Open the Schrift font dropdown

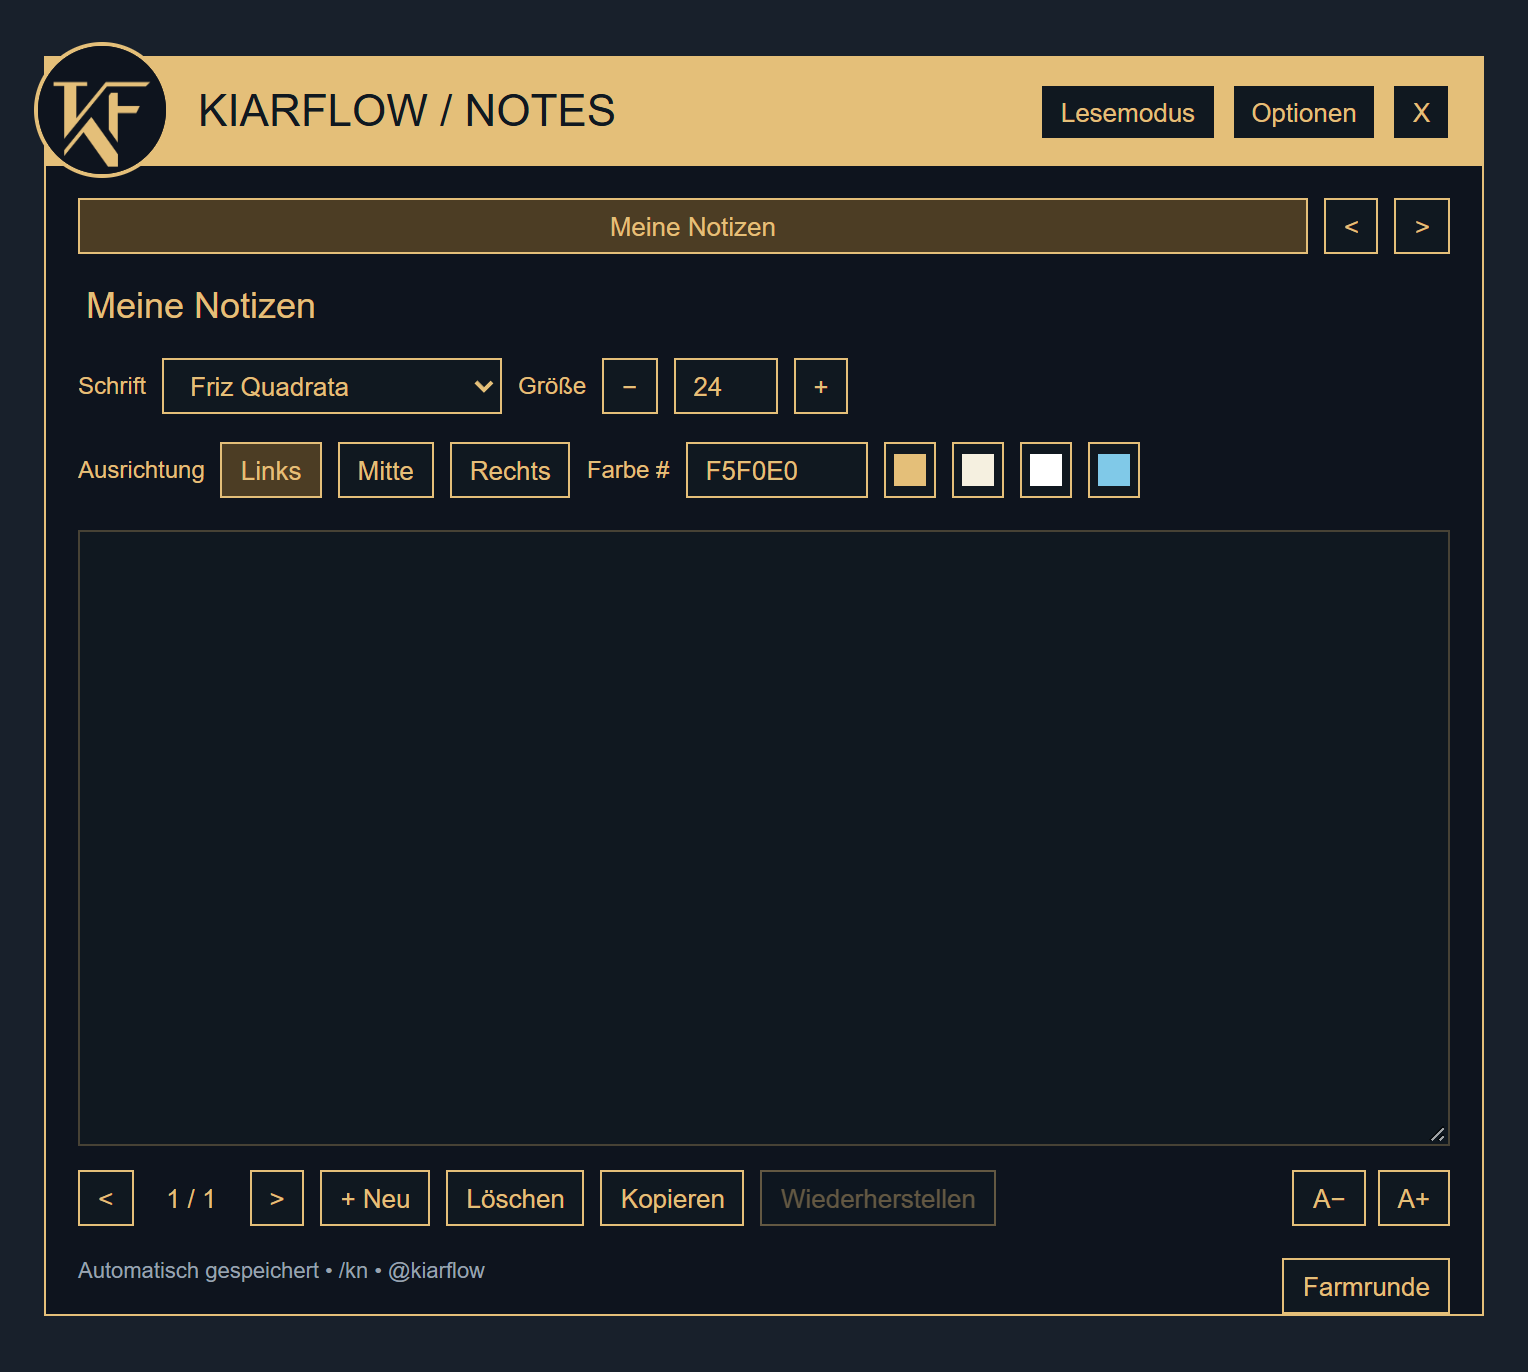pos(332,386)
